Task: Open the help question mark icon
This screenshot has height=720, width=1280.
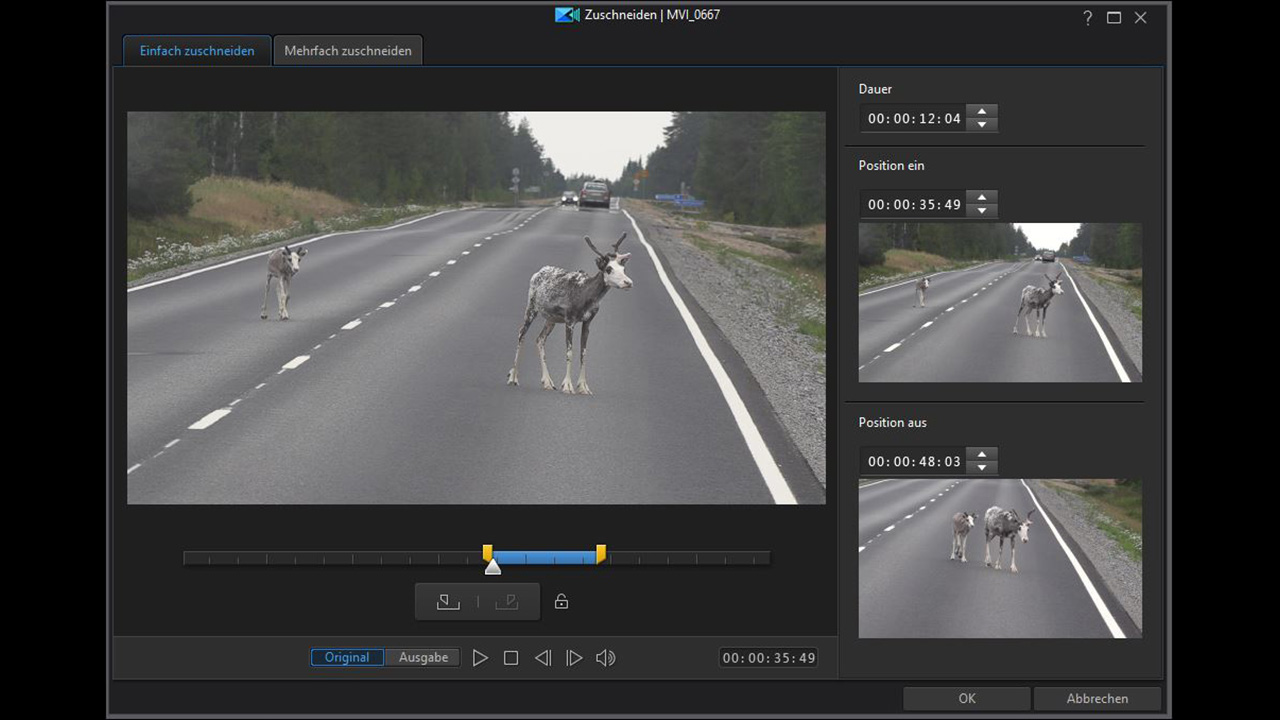Action: 1088,18
